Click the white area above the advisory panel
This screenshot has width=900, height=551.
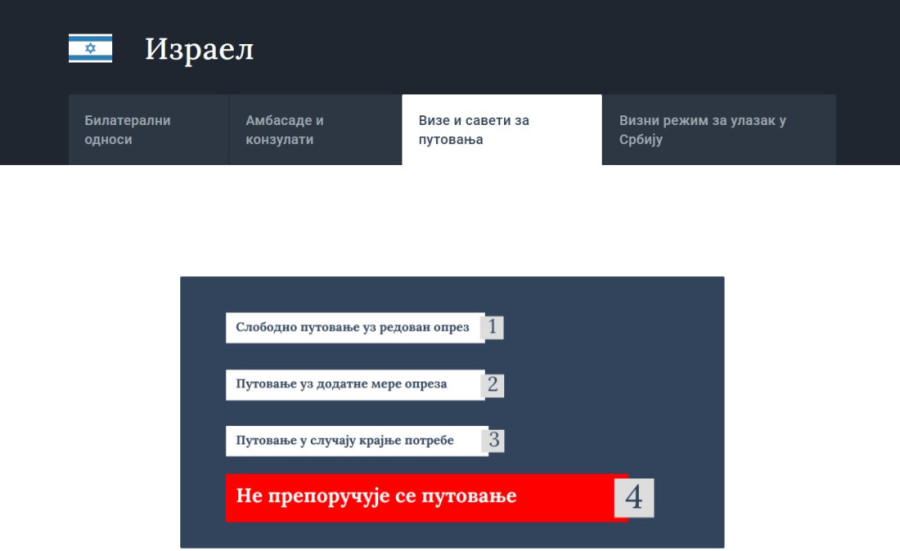[450, 220]
